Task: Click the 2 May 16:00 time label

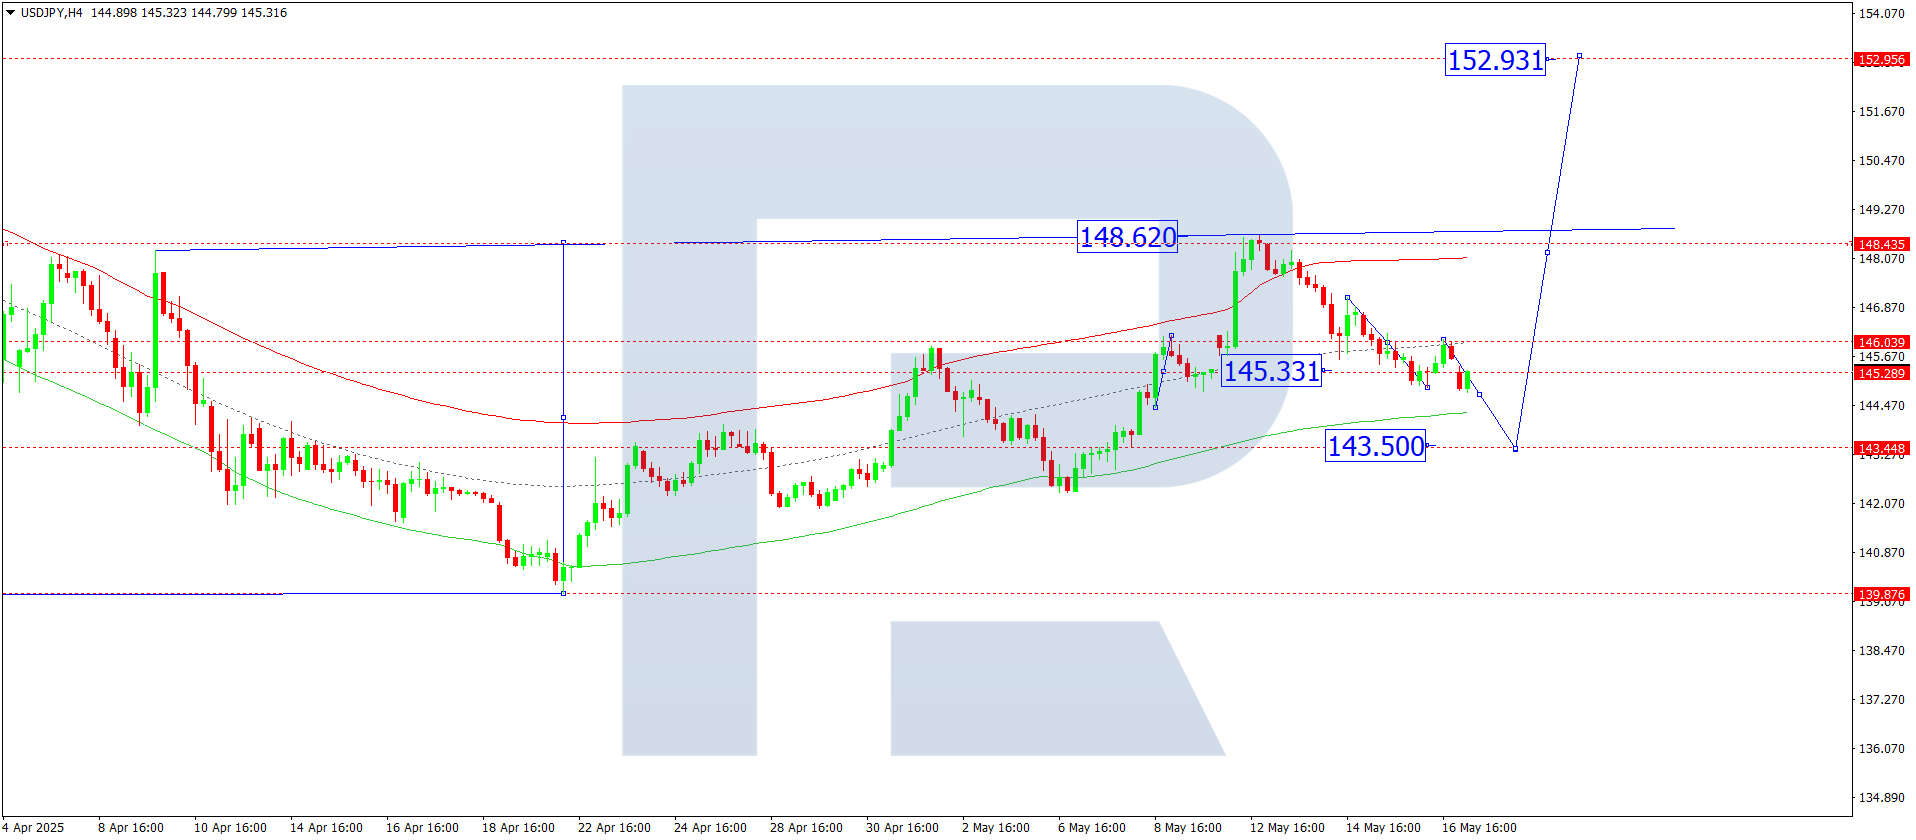Action: (x=996, y=828)
